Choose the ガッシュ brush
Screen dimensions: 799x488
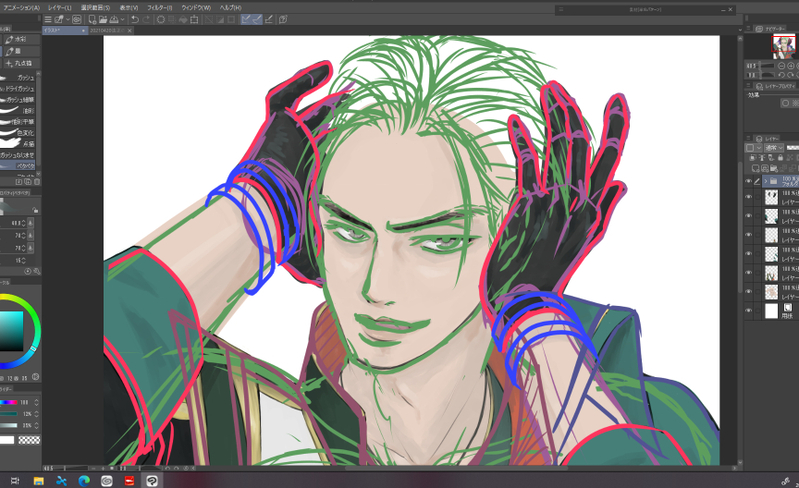(x=18, y=77)
